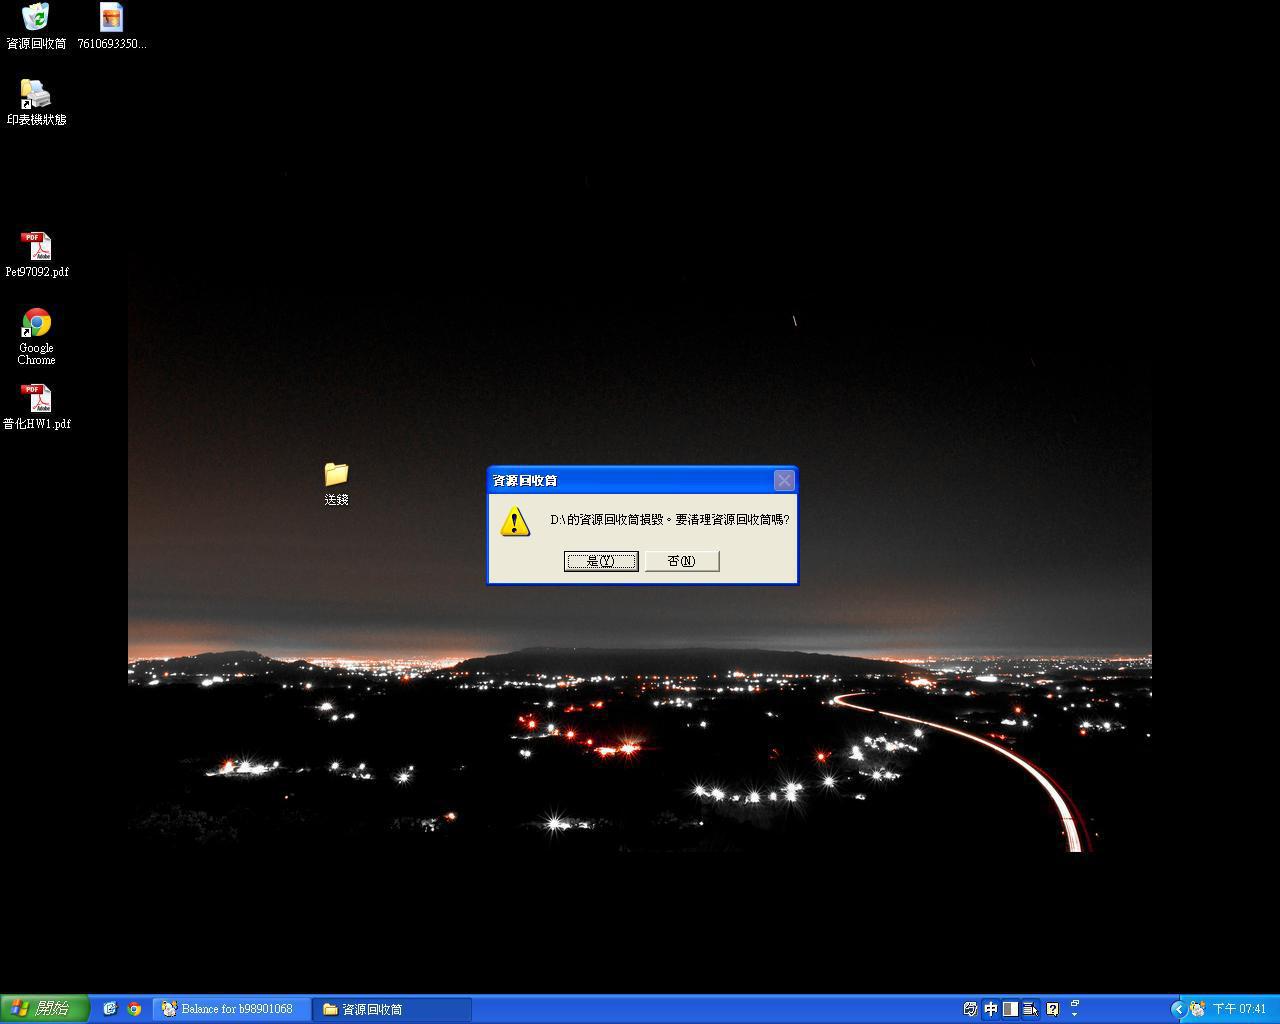Open the language bar options dropdown arrow
This screenshot has width=1280, height=1024.
(1075, 1014)
